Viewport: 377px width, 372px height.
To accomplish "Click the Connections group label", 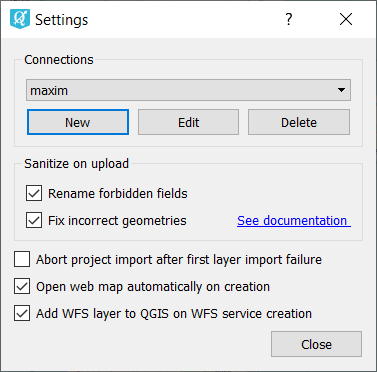I will [x=59, y=60].
